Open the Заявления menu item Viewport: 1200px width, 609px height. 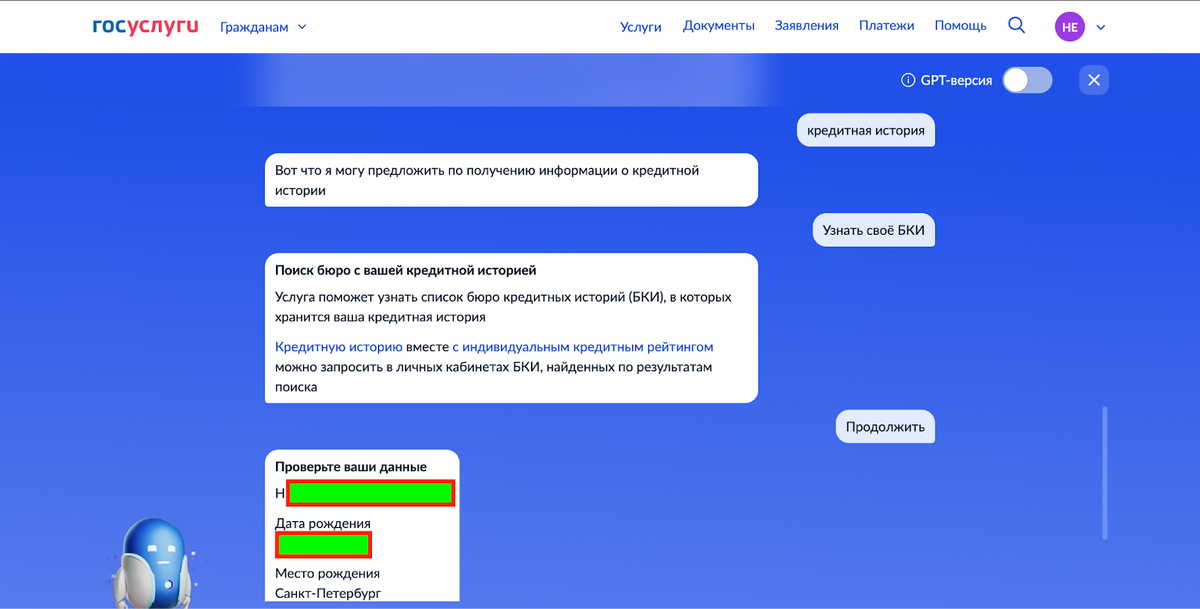[807, 26]
